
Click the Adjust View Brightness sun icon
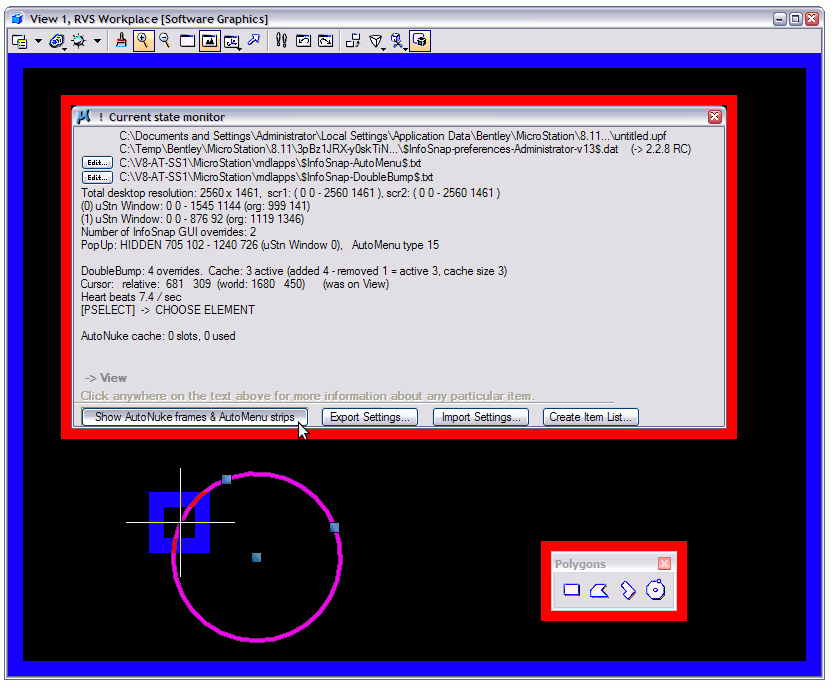79,41
